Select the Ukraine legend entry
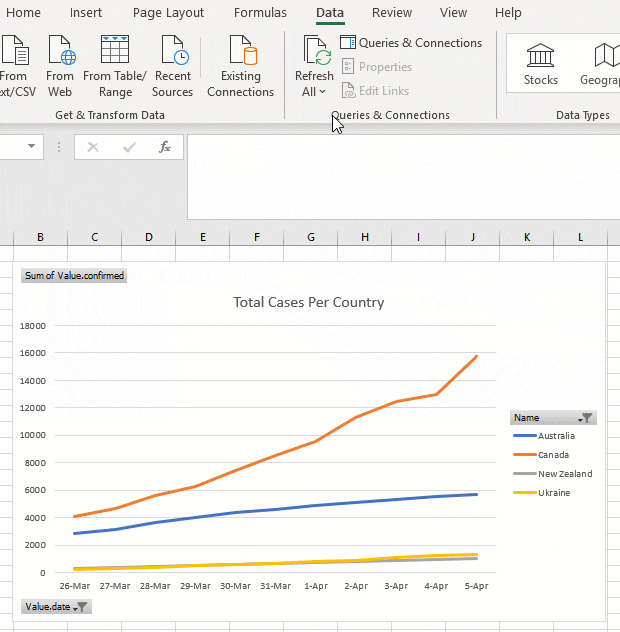The image size is (620, 632). click(x=541, y=493)
